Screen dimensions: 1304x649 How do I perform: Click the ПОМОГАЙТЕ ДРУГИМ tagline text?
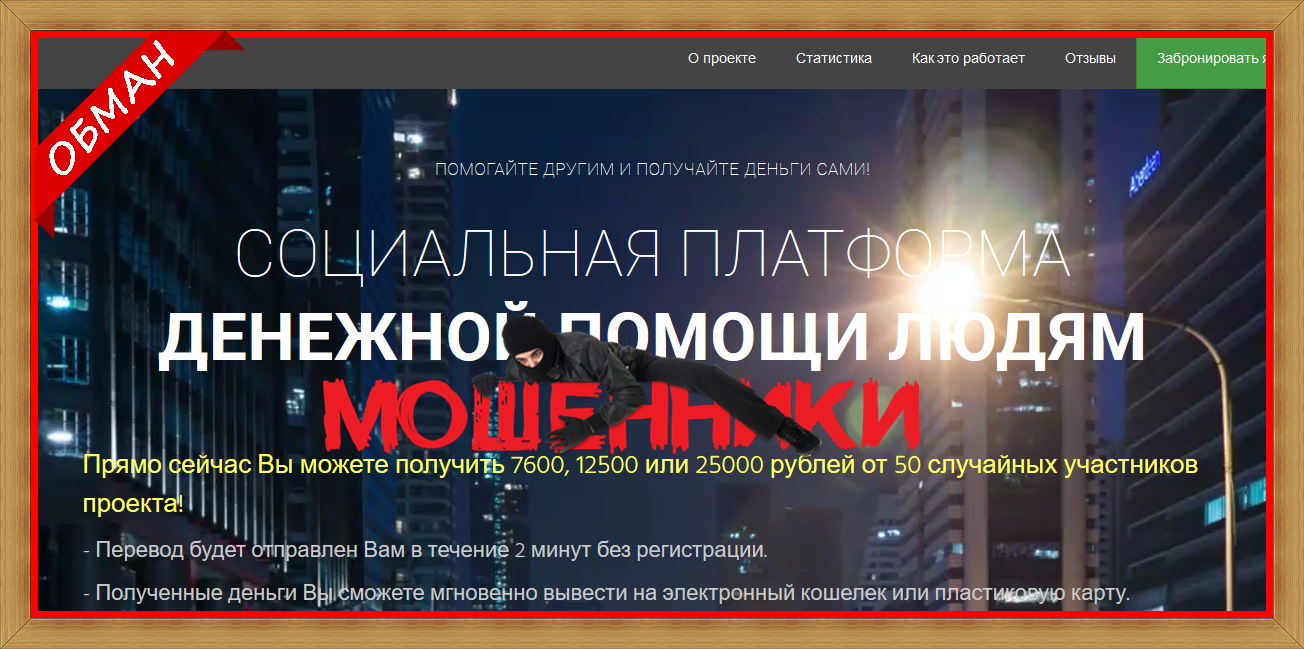(651, 168)
